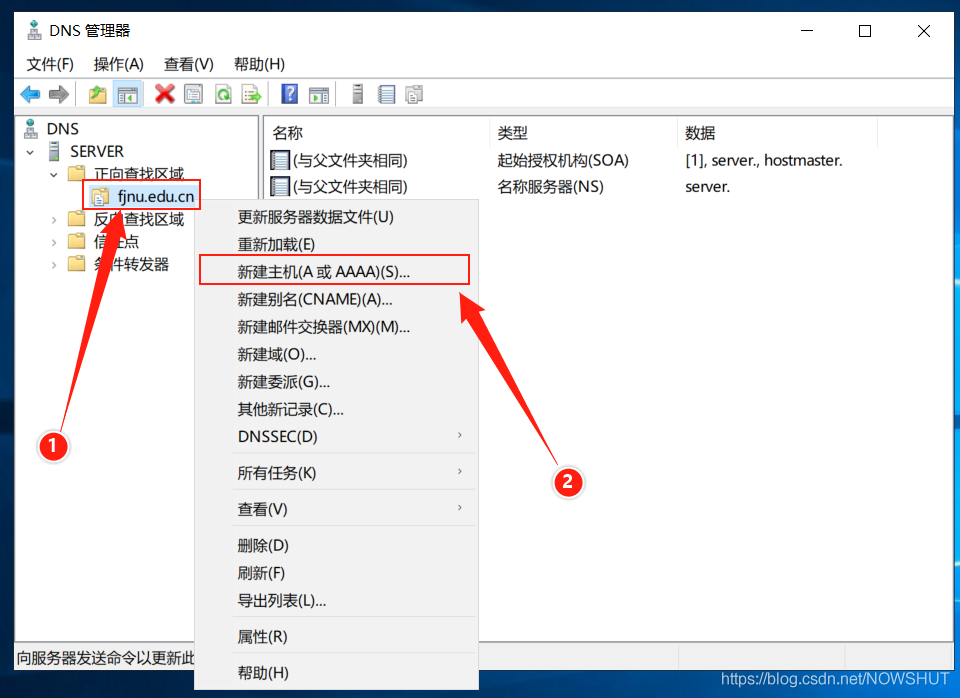Select 正向查找区域 tree item
This screenshot has width=960, height=698.
coord(138,174)
